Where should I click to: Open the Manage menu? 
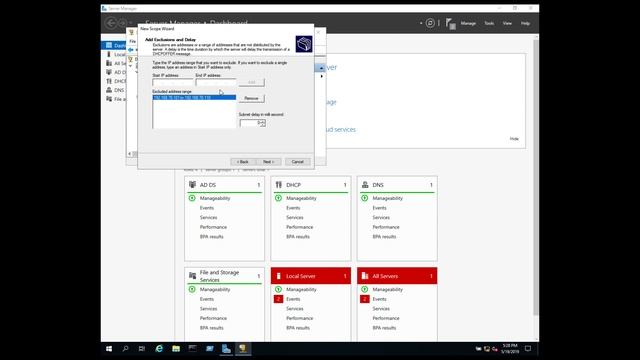[x=468, y=23]
